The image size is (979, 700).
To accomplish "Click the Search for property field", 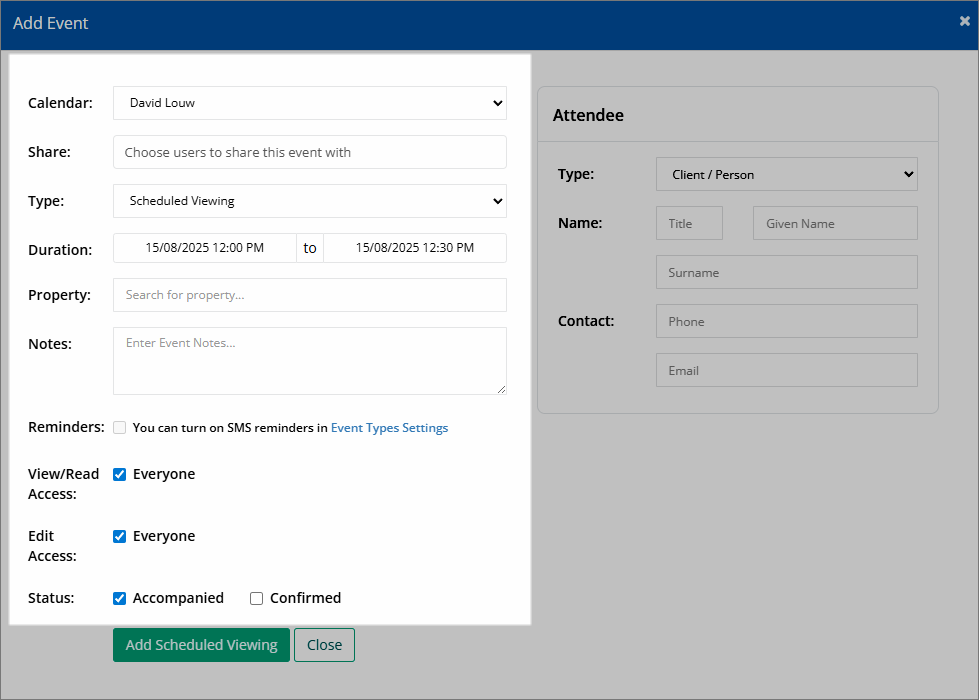I will [310, 295].
